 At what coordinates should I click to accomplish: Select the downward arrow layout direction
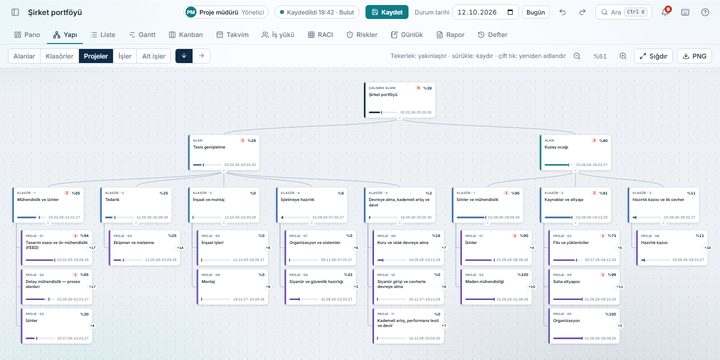pyautogui.click(x=184, y=56)
